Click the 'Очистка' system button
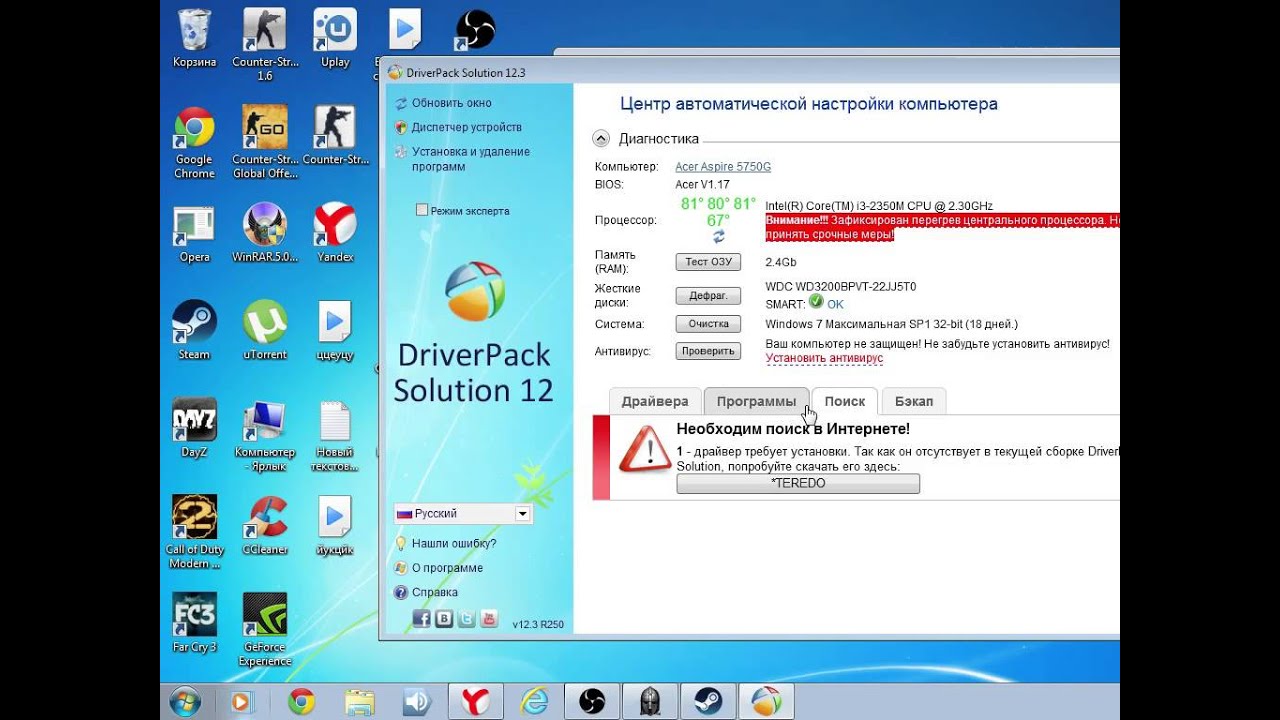 (x=709, y=324)
